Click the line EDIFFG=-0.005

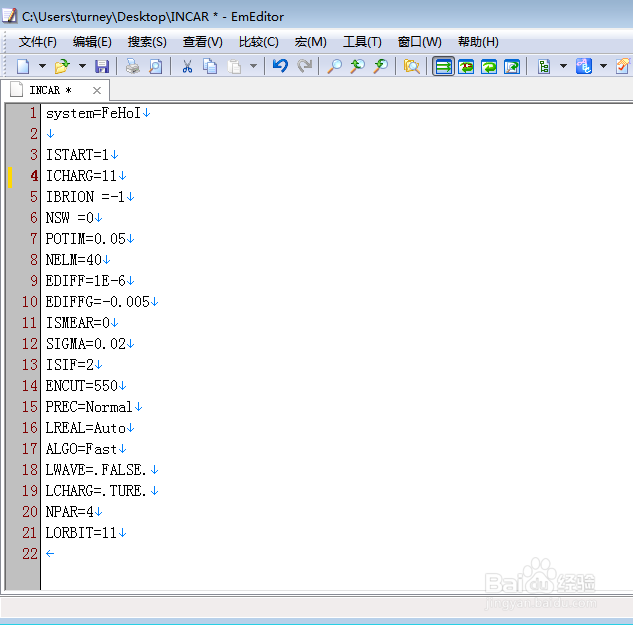pyautogui.click(x=97, y=302)
